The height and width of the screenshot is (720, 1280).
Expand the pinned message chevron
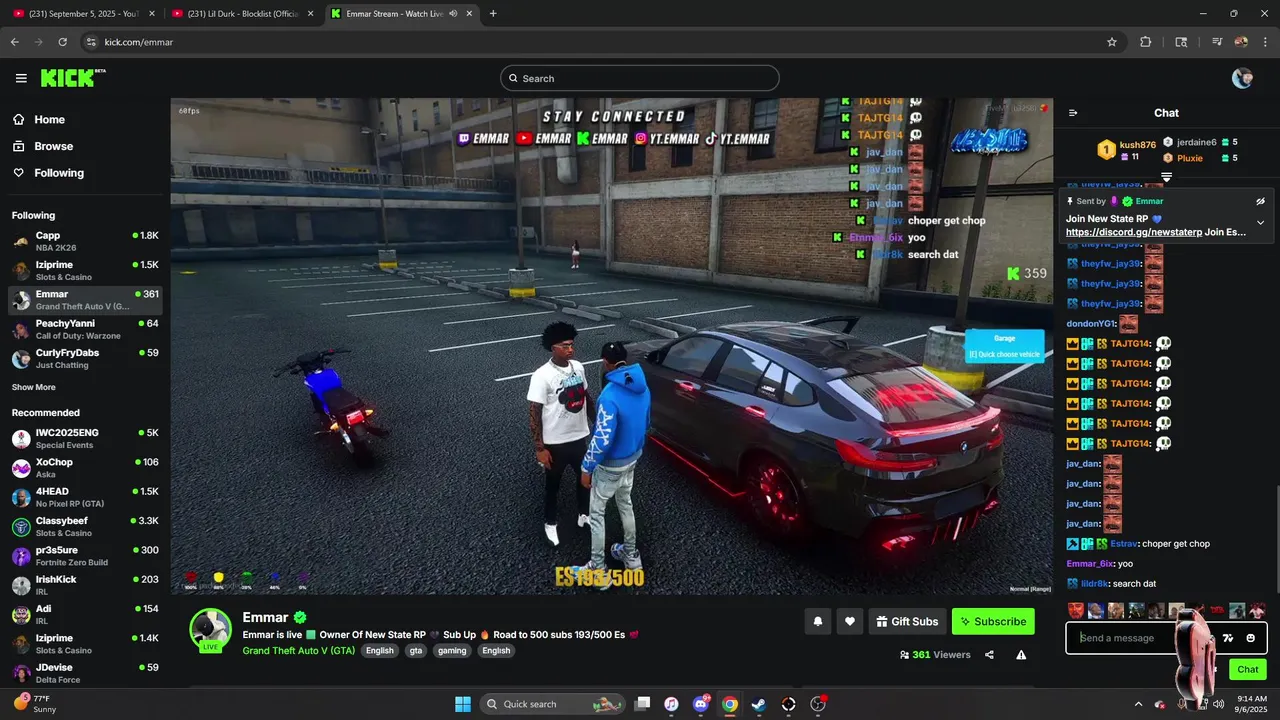tap(1260, 222)
